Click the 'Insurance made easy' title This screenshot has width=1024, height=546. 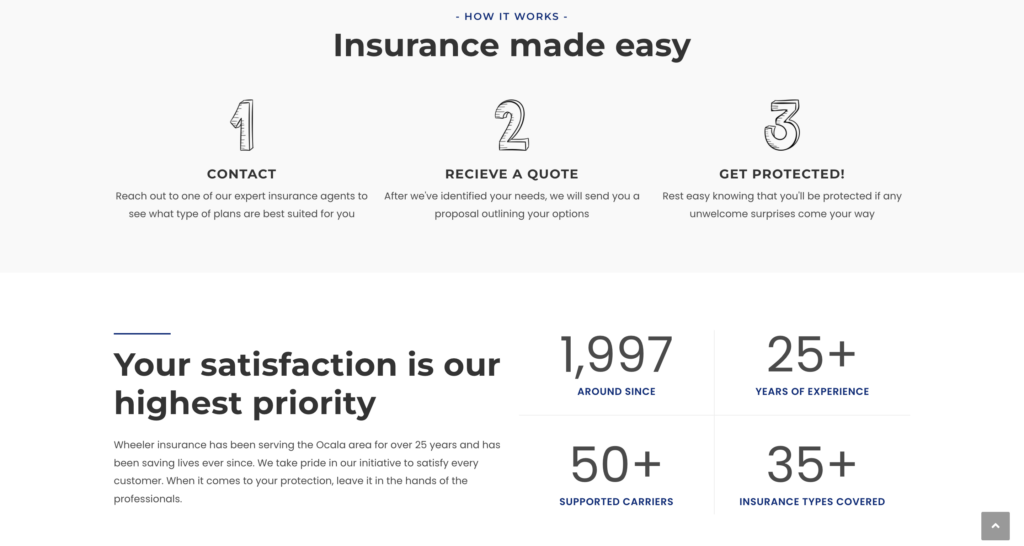tap(511, 46)
